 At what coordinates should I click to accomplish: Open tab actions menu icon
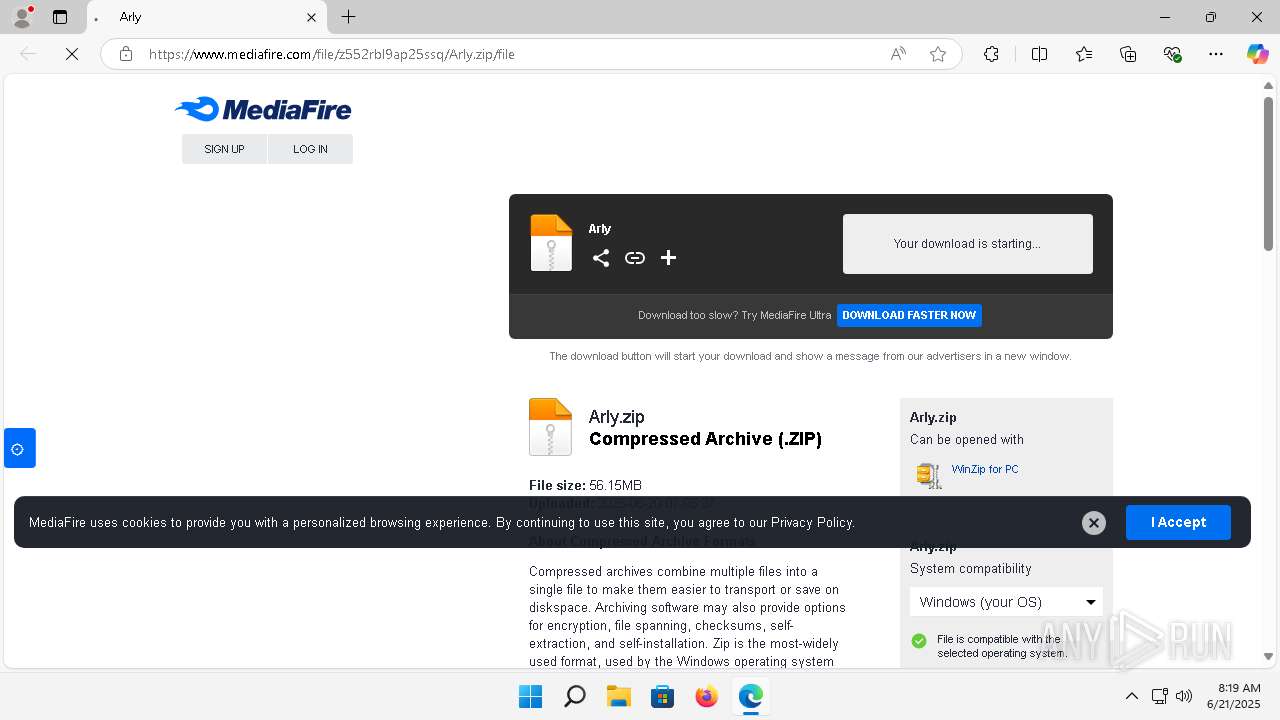(60, 17)
